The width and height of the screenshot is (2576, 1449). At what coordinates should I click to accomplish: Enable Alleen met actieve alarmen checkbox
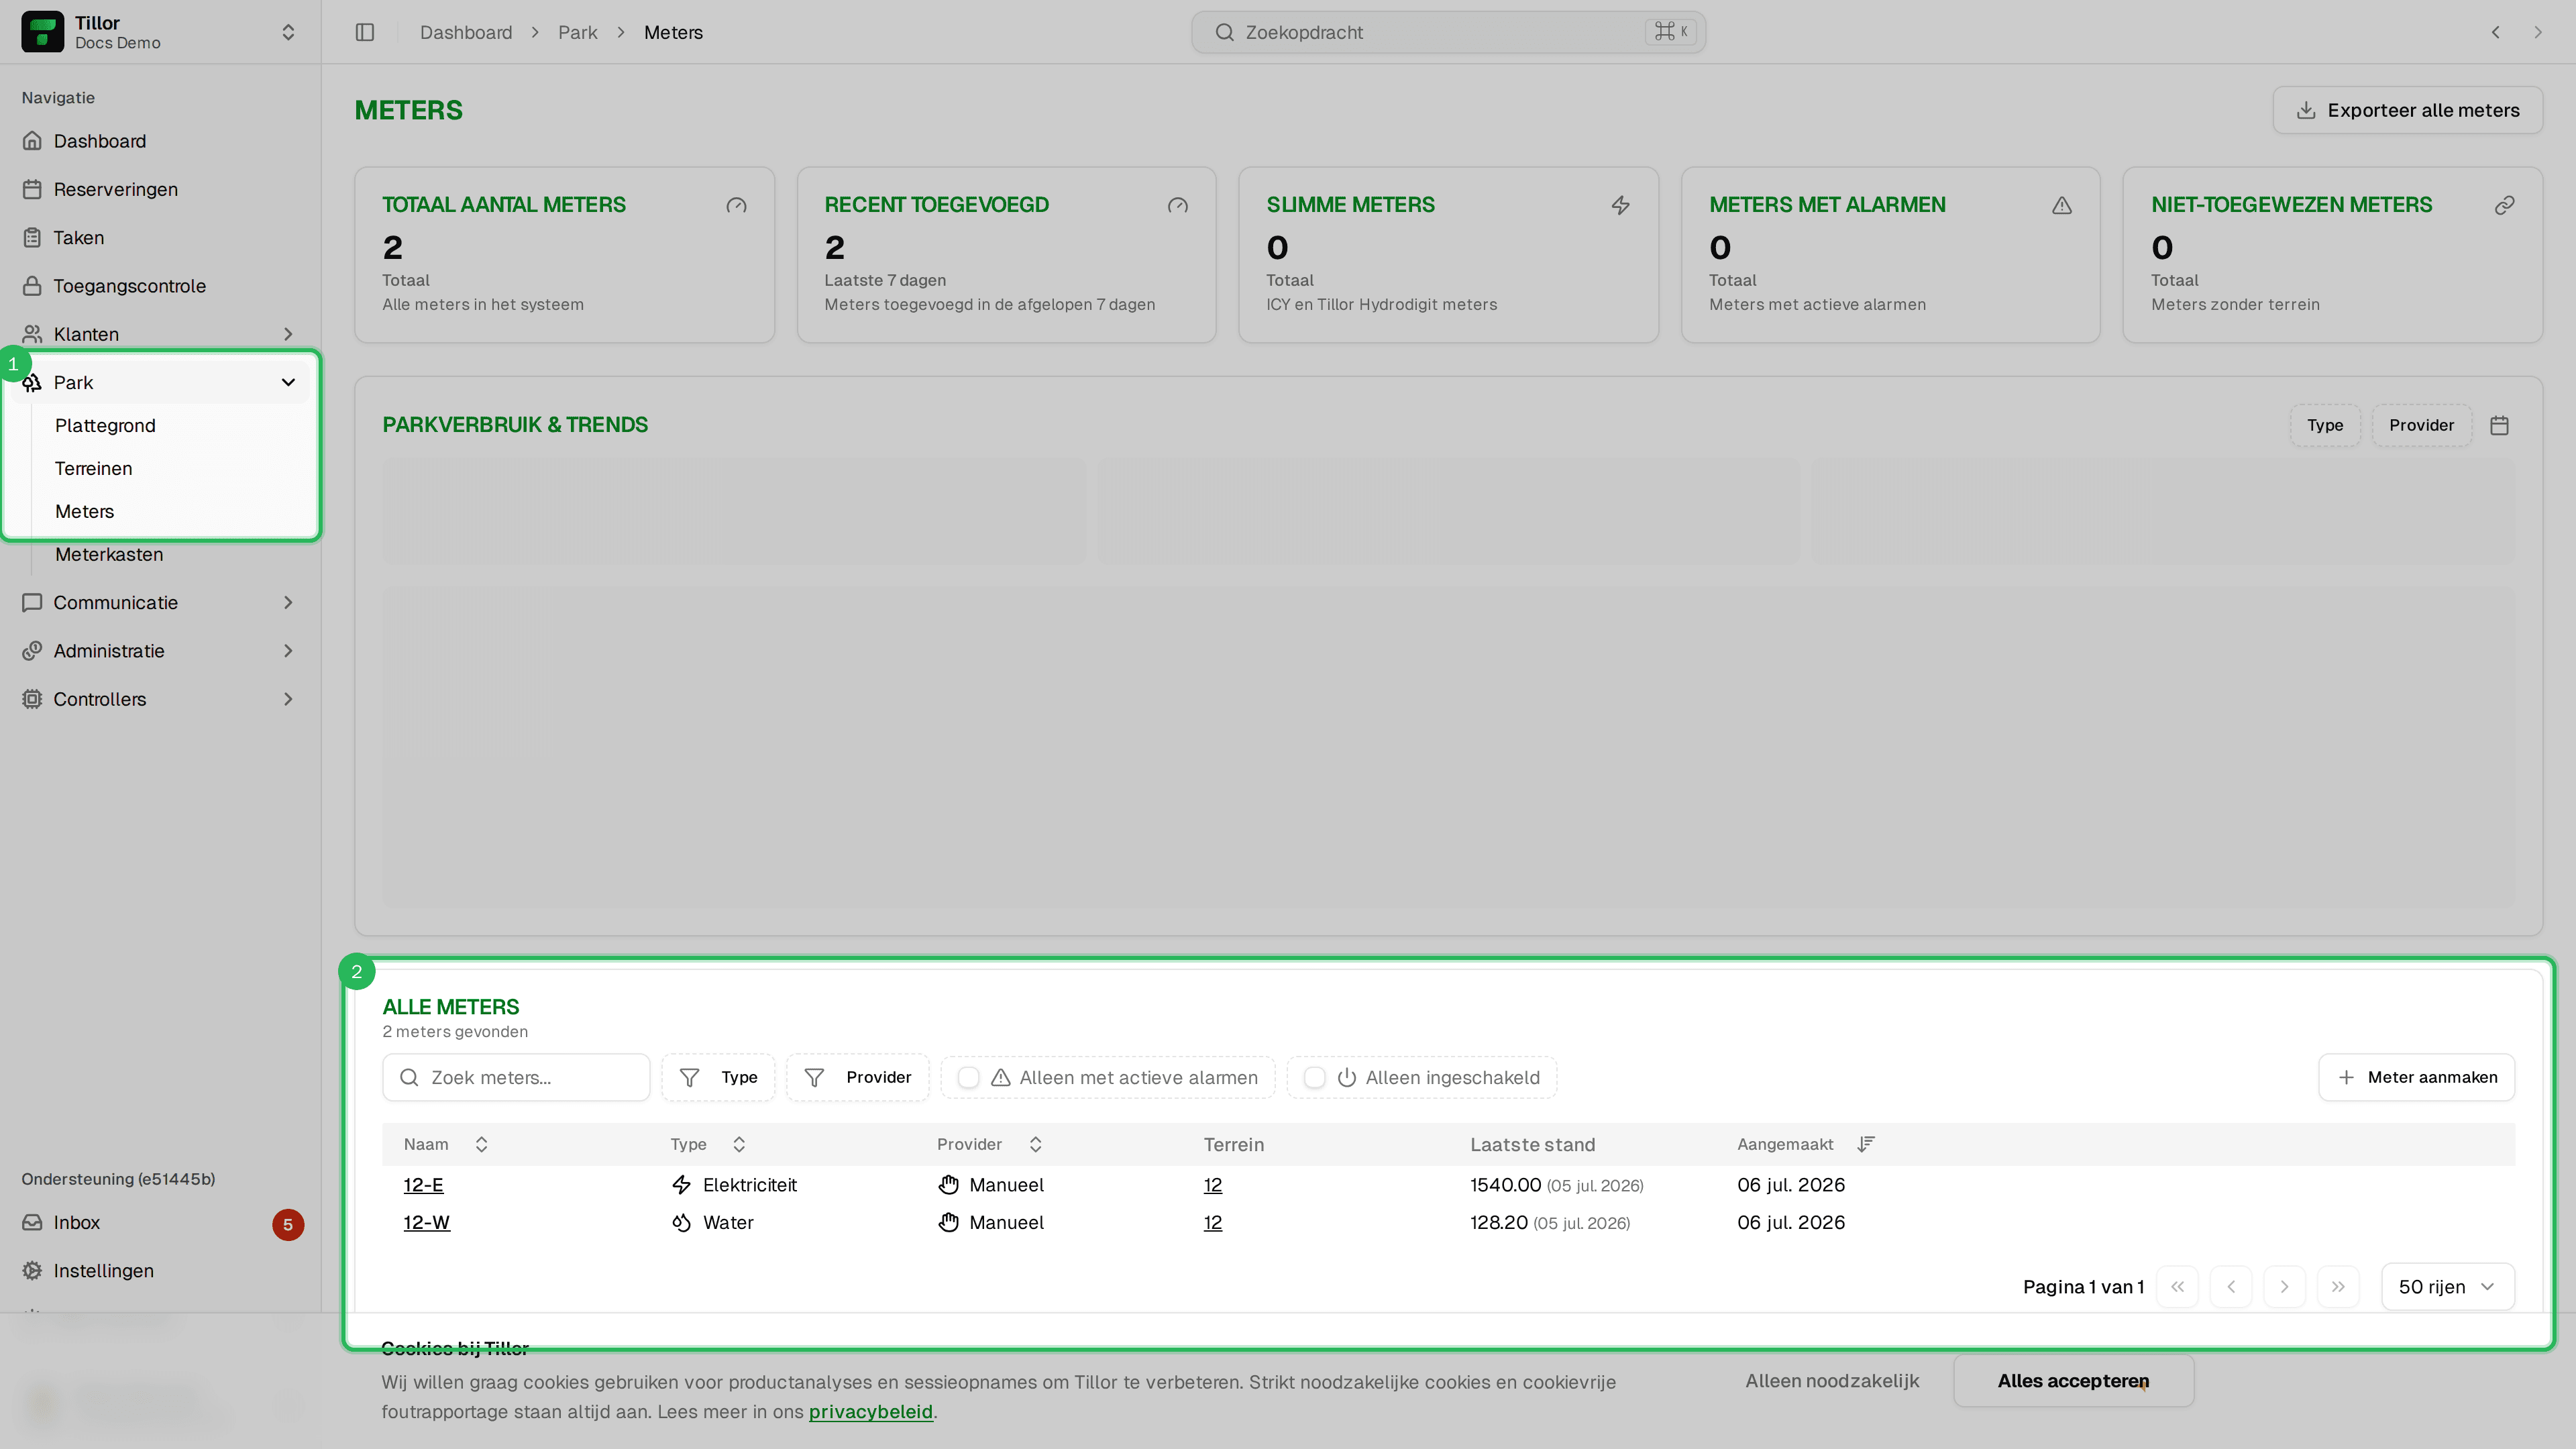(x=968, y=1077)
